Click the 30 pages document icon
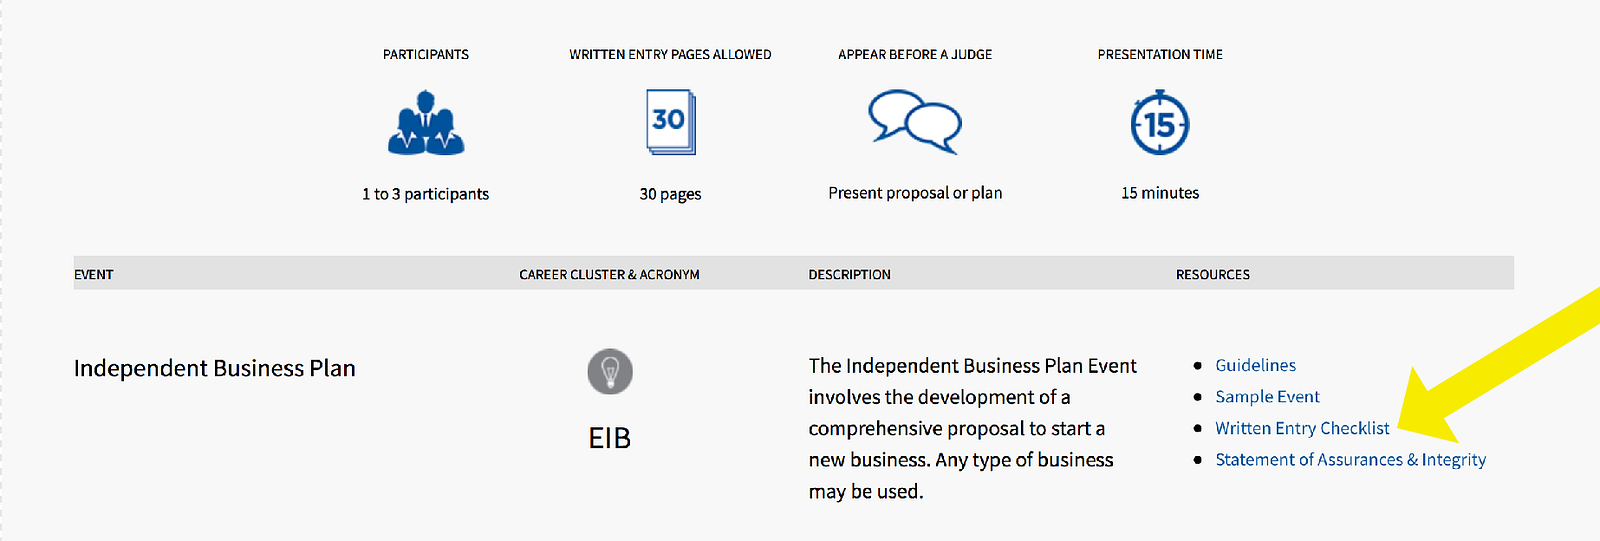 pyautogui.click(x=670, y=122)
